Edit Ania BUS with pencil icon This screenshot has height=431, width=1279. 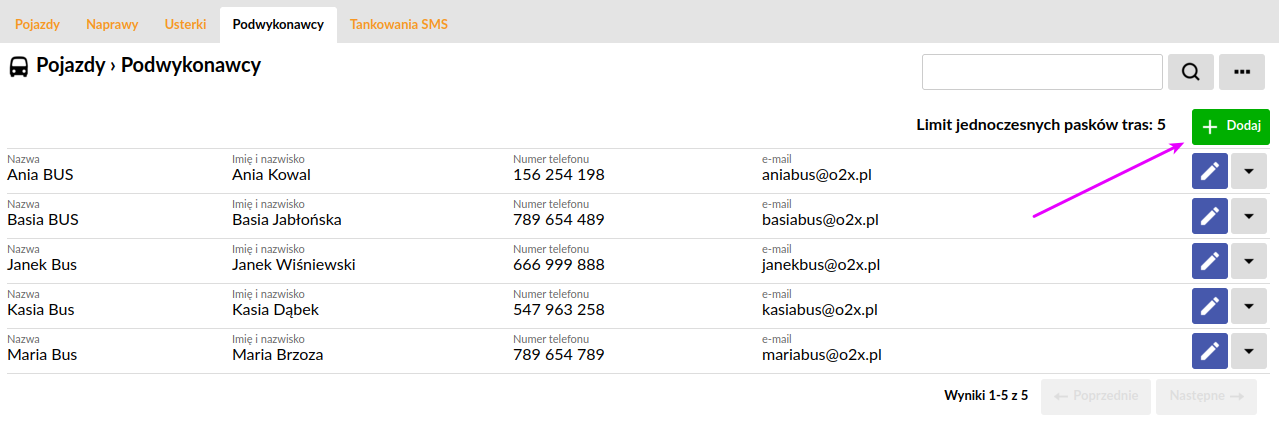1210,171
